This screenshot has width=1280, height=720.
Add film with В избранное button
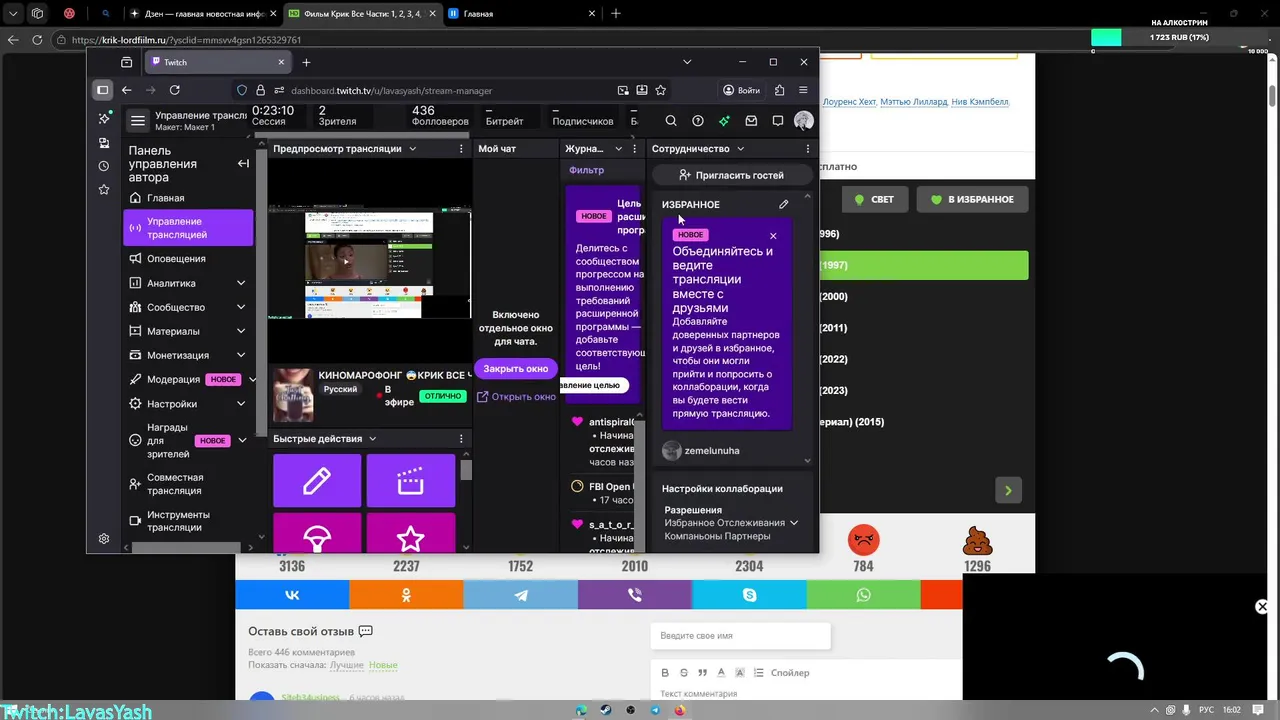point(972,199)
